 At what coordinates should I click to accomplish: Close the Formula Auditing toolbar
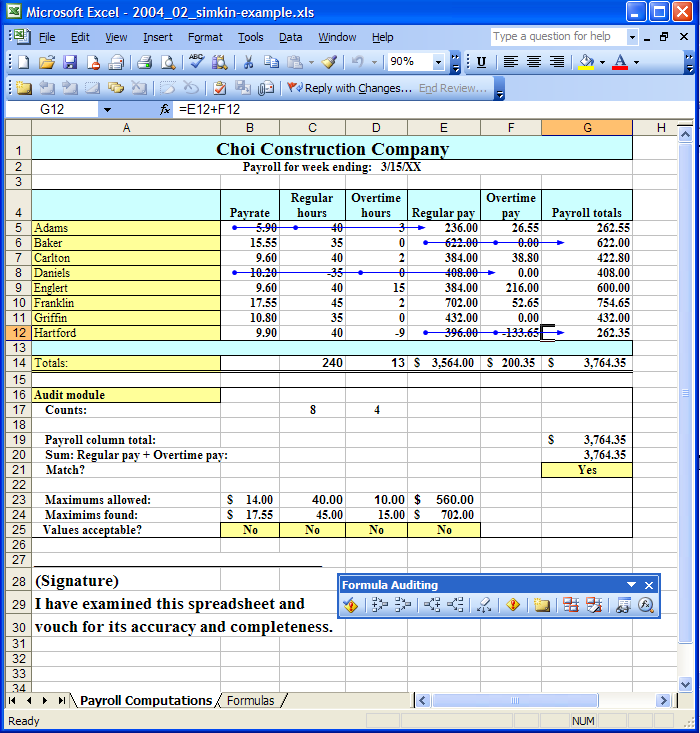(x=649, y=585)
